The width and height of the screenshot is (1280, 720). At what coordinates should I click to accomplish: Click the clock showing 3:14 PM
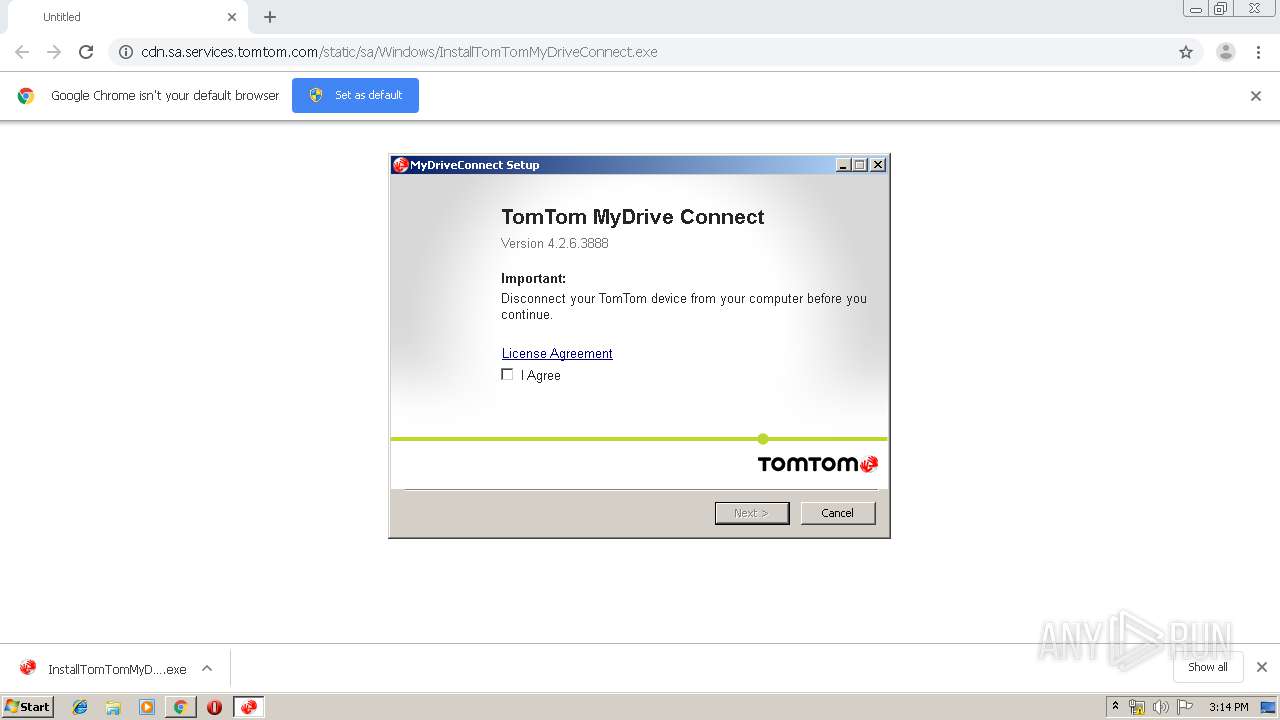tap(1228, 707)
